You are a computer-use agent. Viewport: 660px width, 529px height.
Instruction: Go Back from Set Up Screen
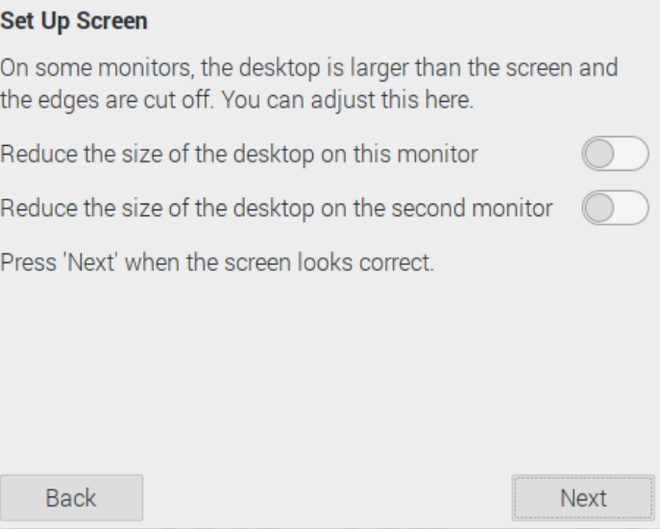pyautogui.click(x=71, y=498)
